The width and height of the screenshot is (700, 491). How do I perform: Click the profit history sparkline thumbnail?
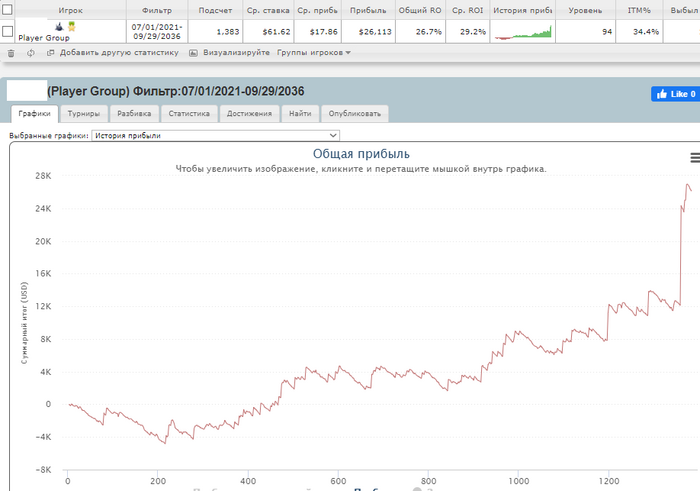point(523,32)
